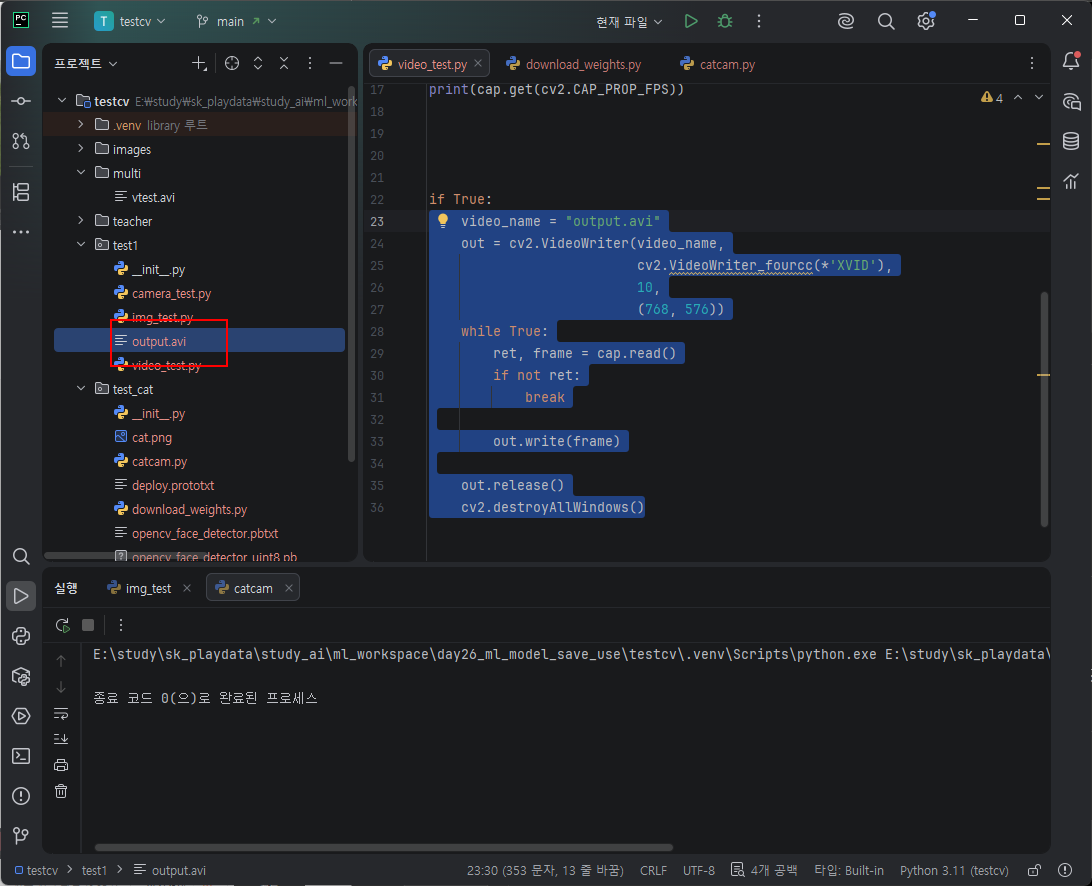Open the Python Packages tool window
This screenshot has width=1092, height=886.
click(21, 676)
